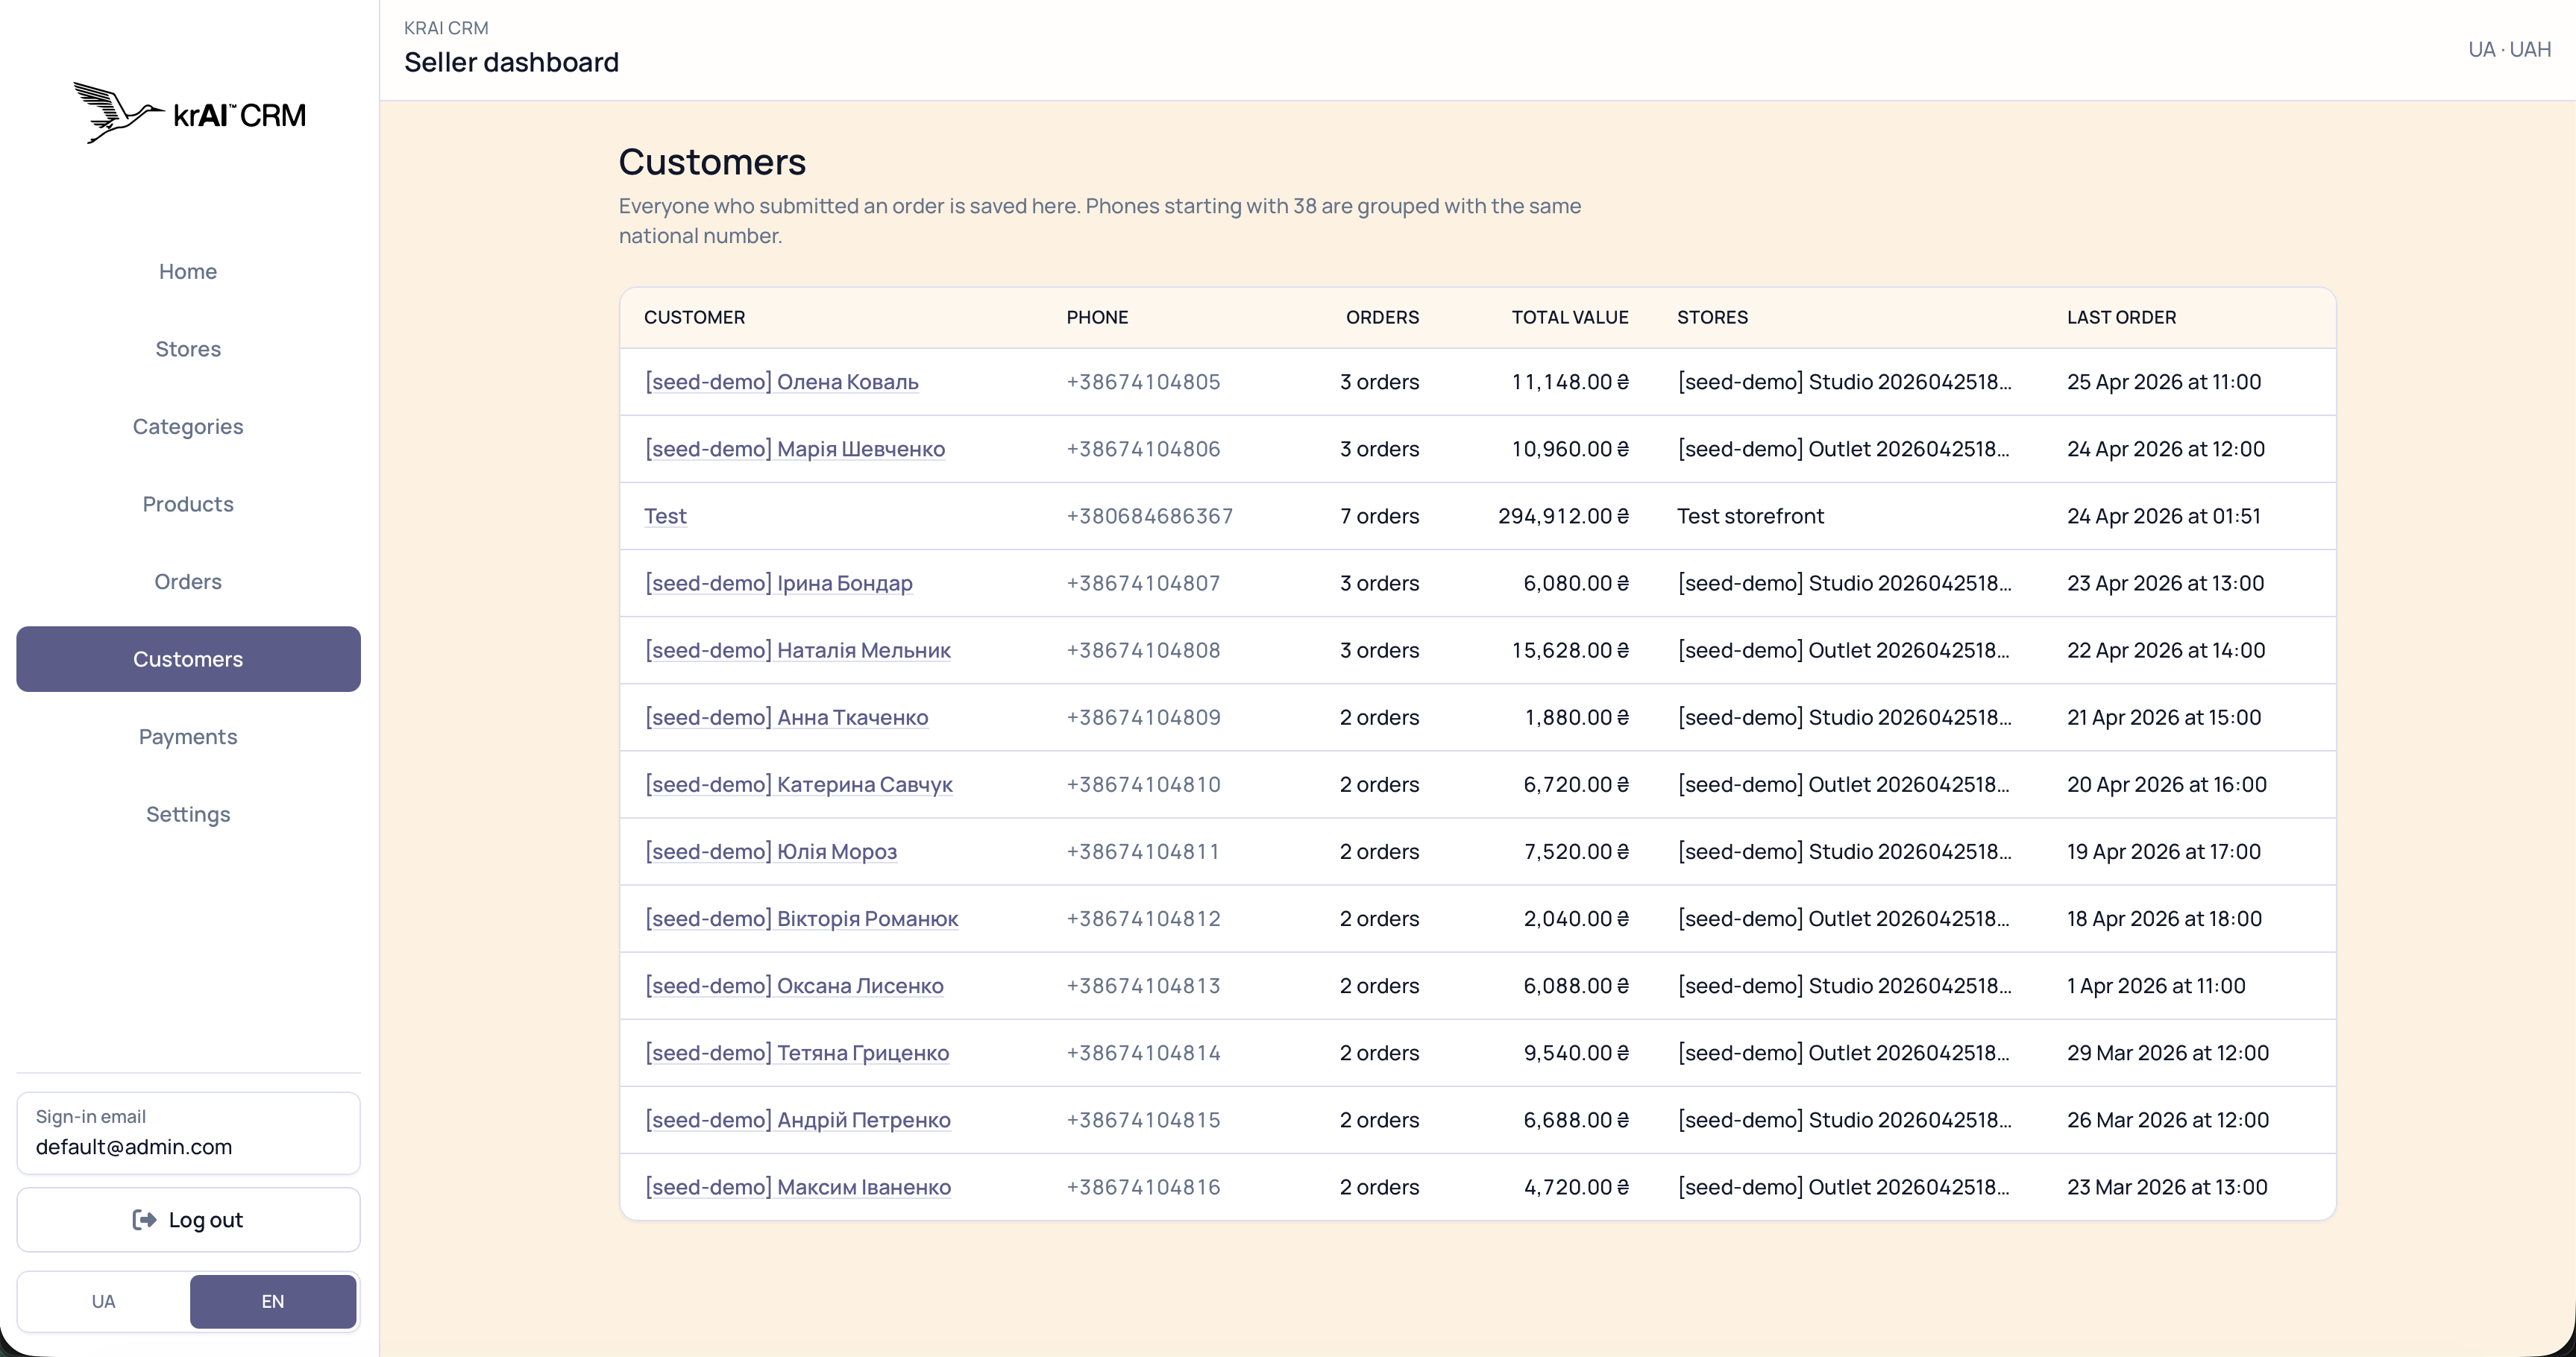Viewport: 2576px width, 1357px height.
Task: Open customer Андрій Петренко
Action: 797,1120
